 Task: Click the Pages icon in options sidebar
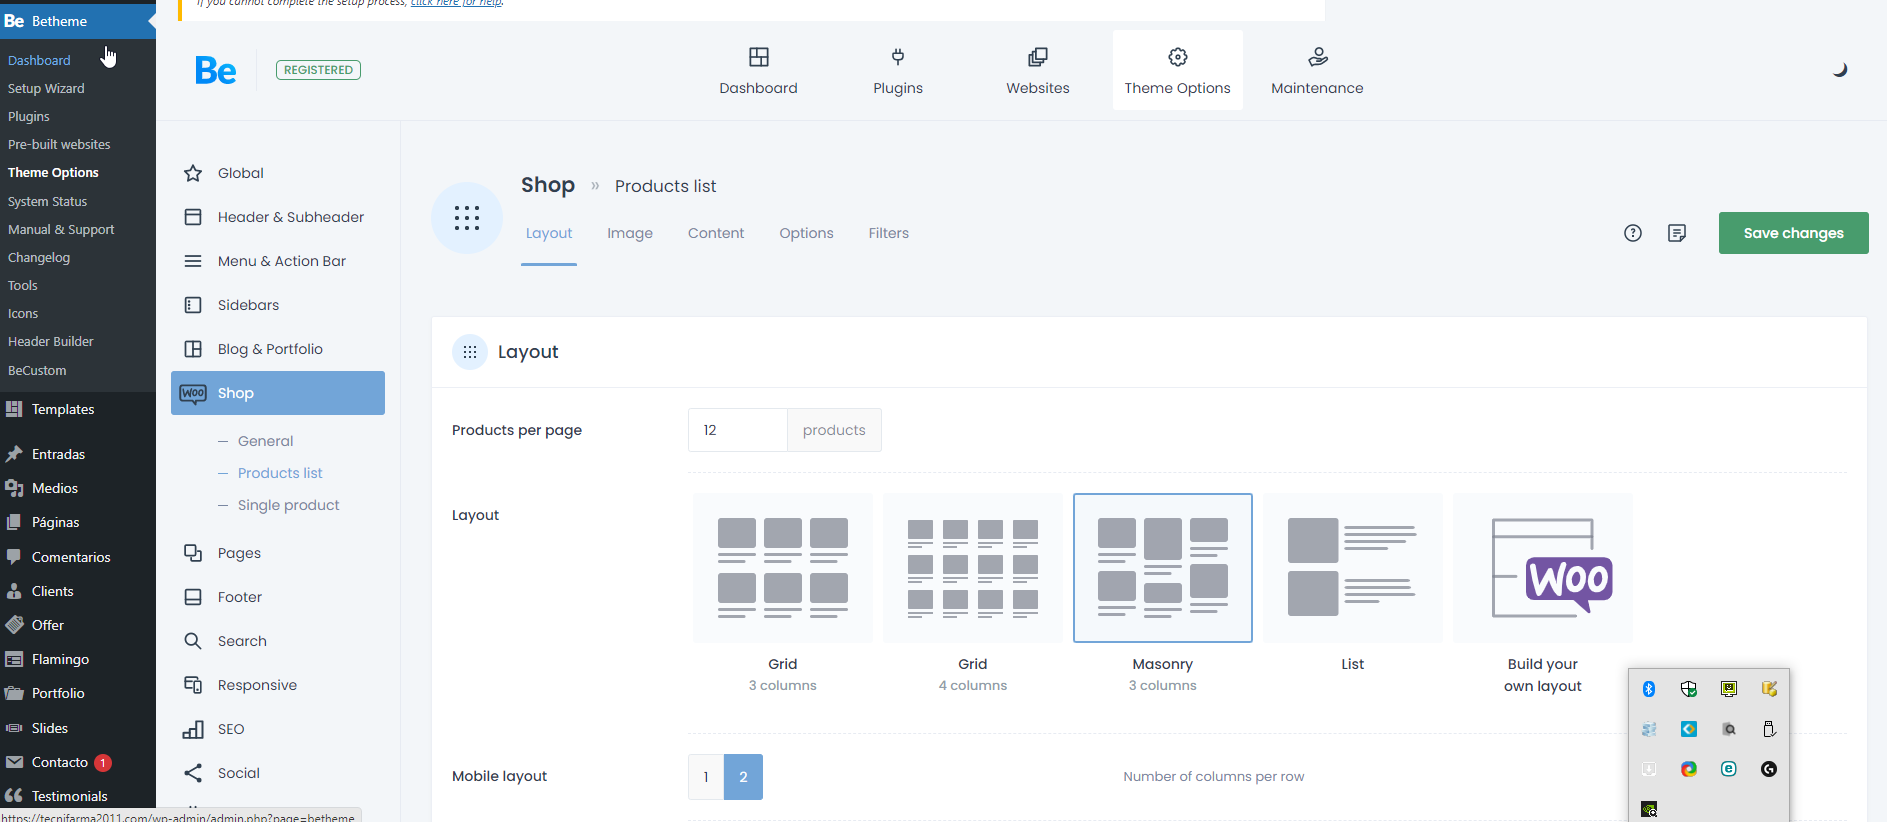click(193, 553)
